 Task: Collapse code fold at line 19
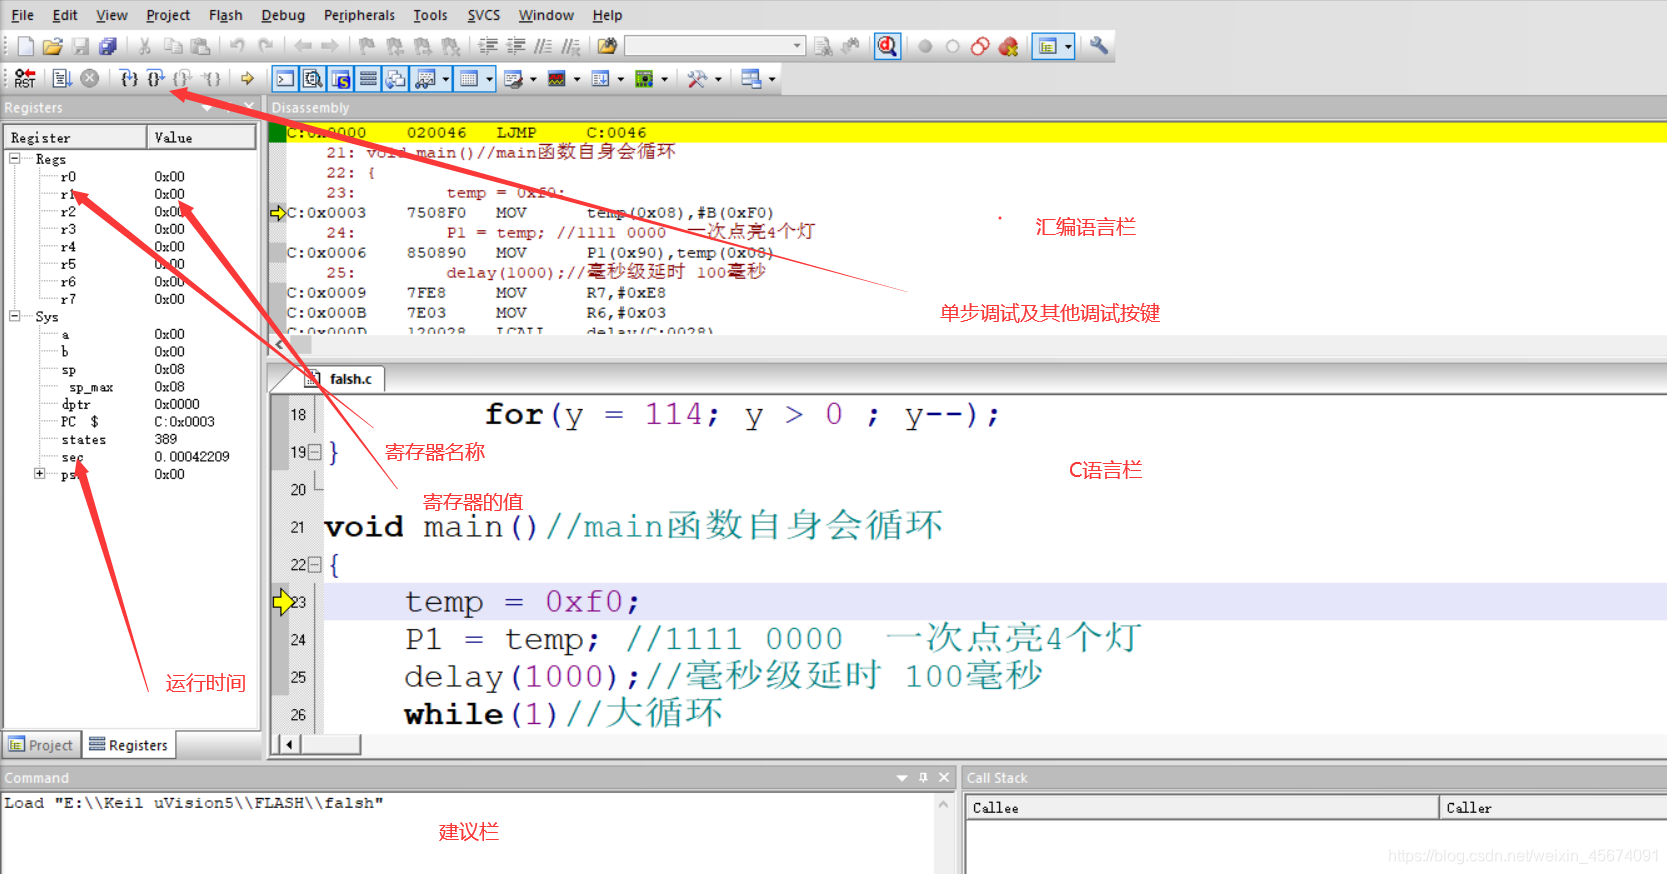[x=315, y=452]
